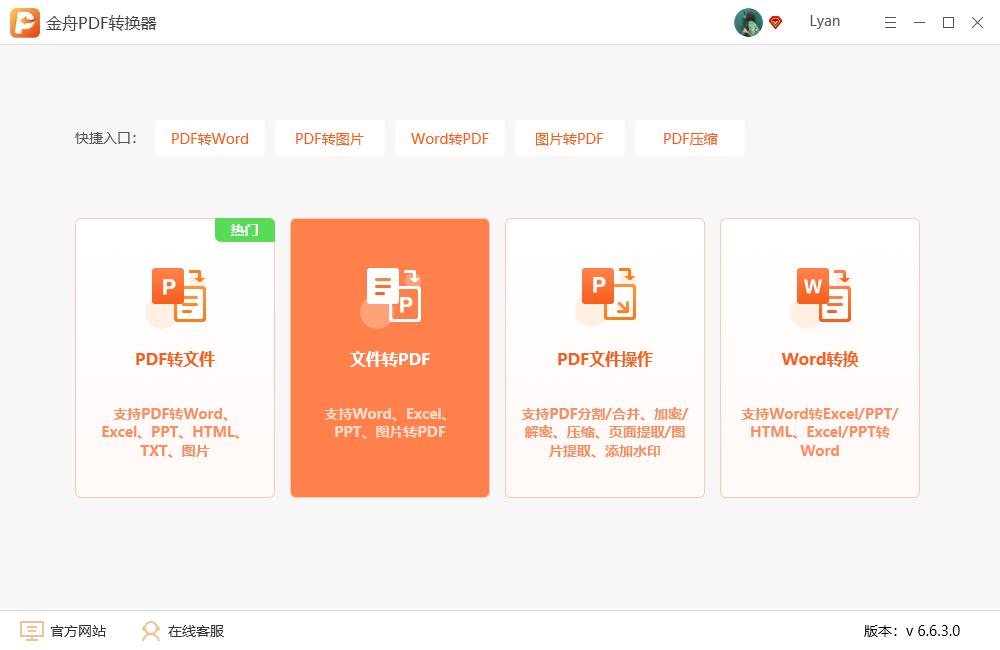Click the 热门 badge on PDF转文件
The height and width of the screenshot is (650, 1000).
pos(244,230)
